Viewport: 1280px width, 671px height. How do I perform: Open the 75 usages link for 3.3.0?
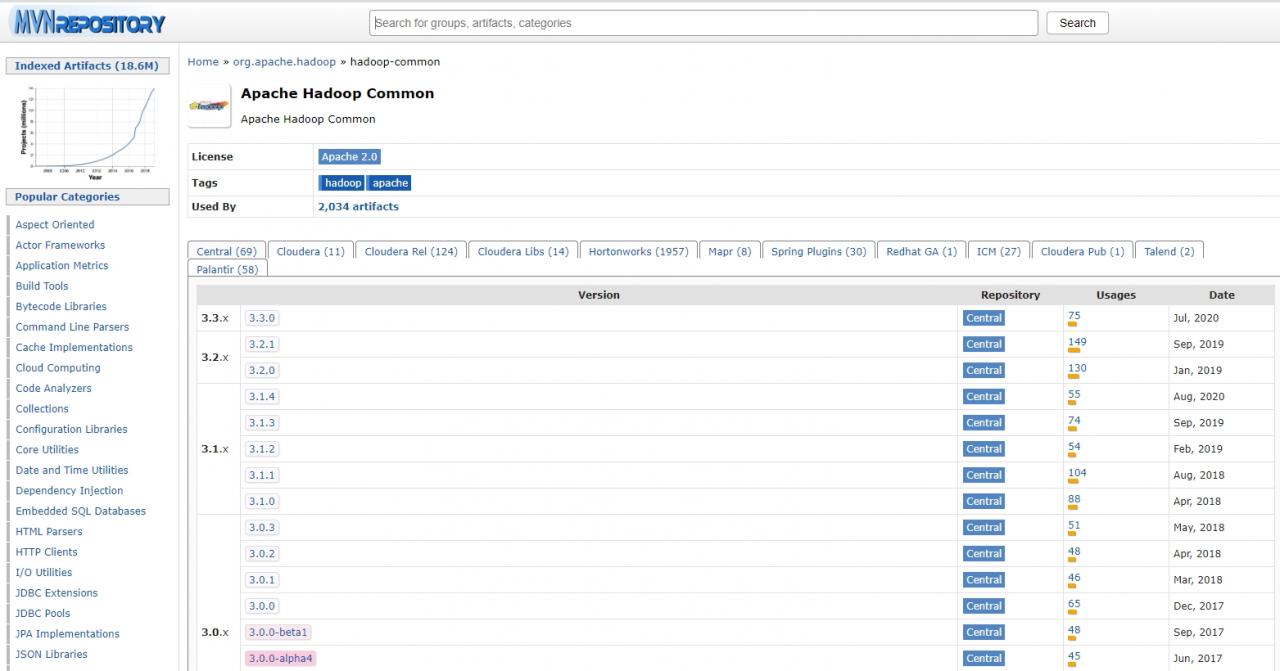[1074, 316]
